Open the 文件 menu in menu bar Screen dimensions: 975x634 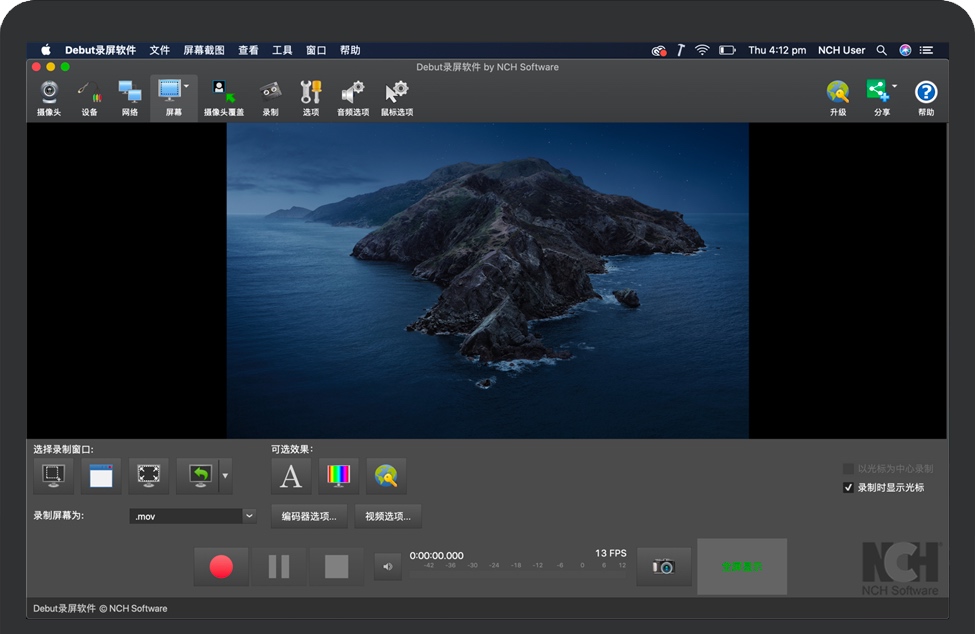pyautogui.click(x=160, y=50)
